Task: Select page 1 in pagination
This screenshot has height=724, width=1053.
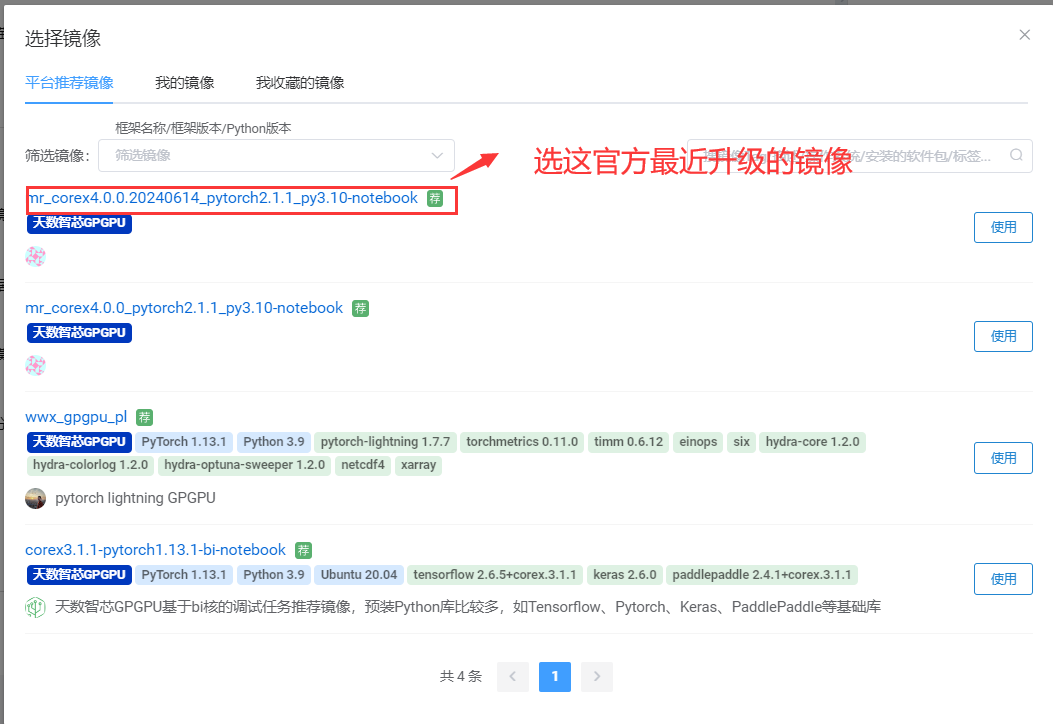Action: click(555, 676)
